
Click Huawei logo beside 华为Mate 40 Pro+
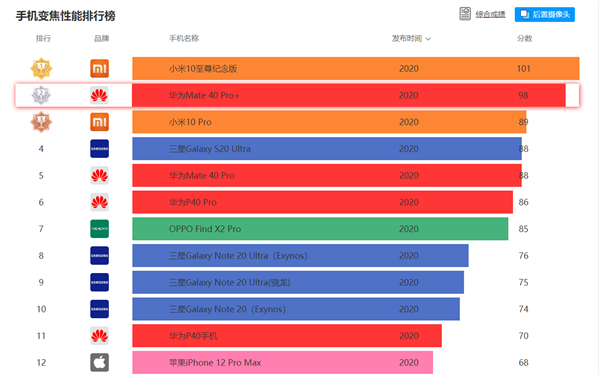pos(99,95)
